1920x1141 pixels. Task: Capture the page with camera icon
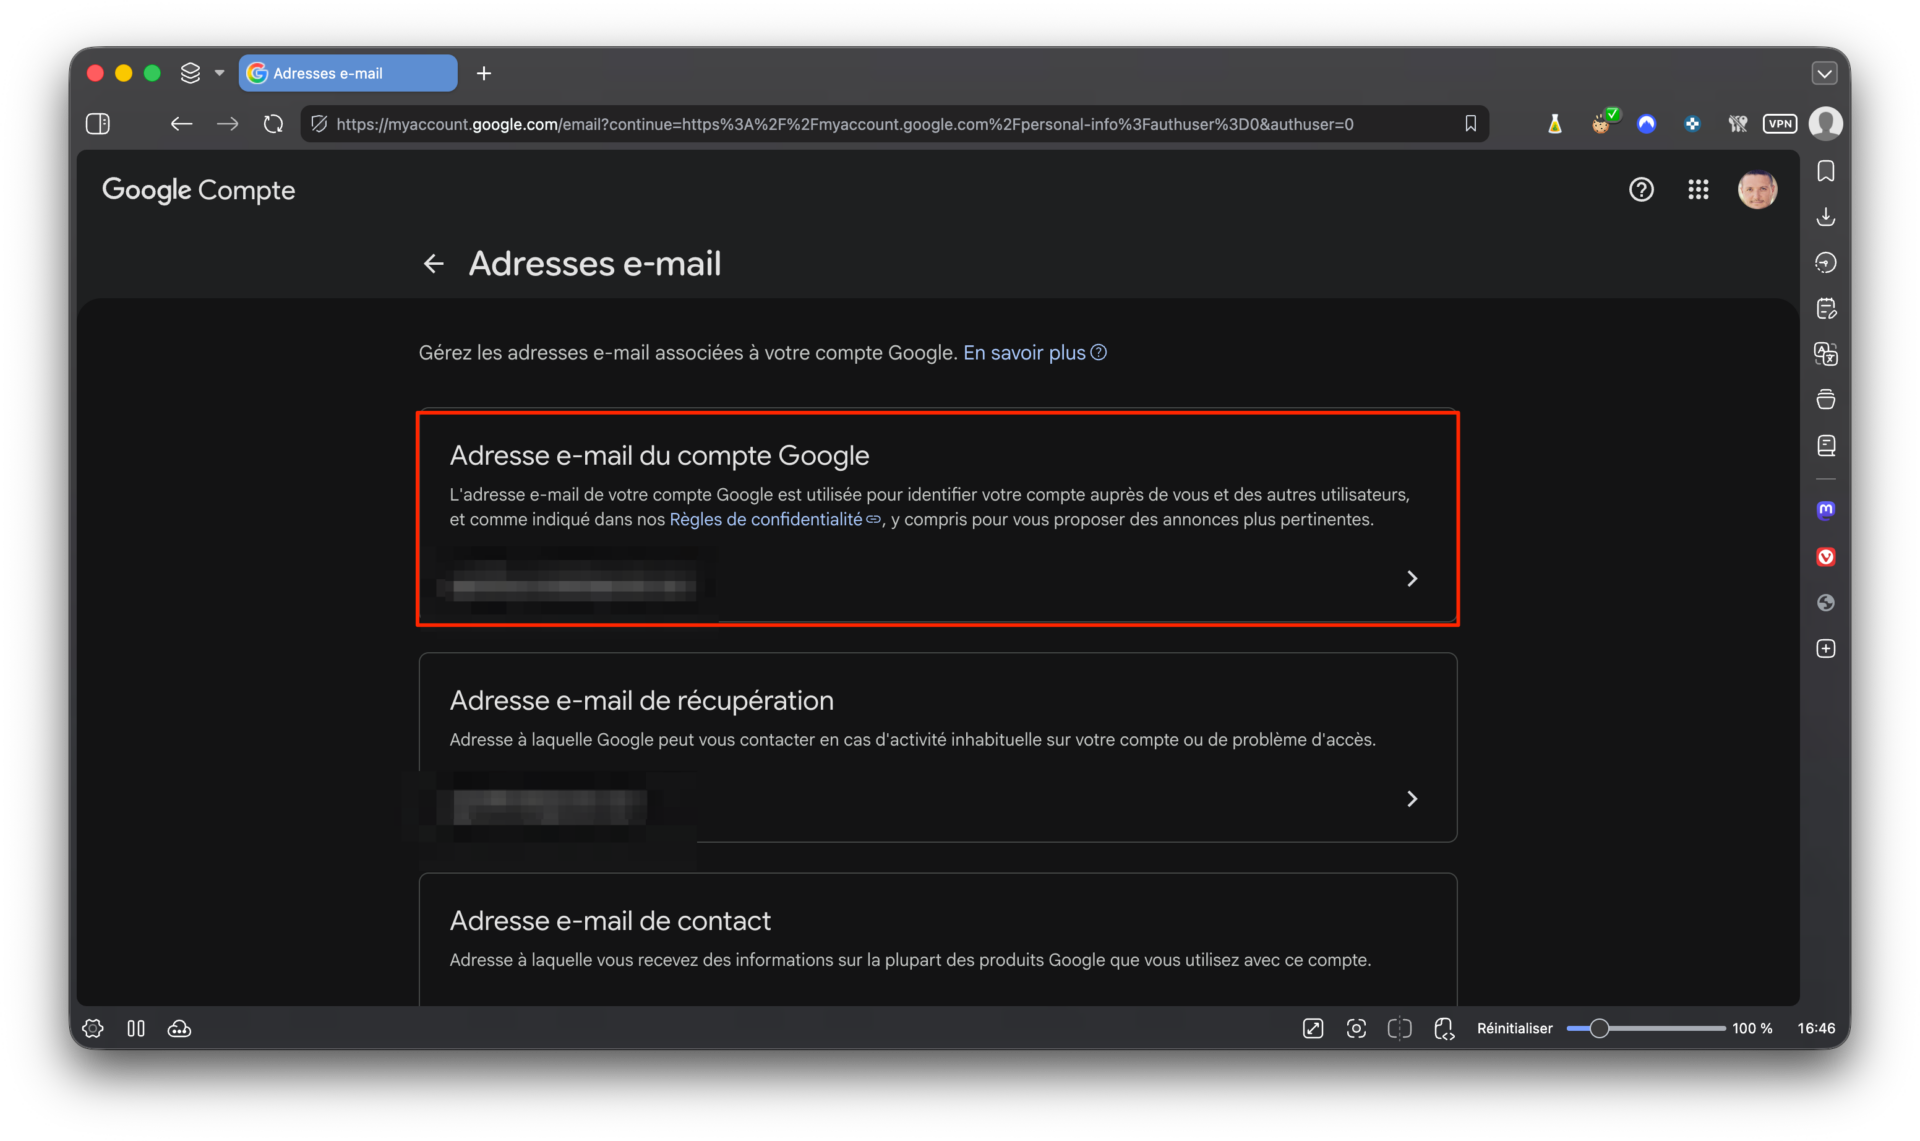[x=1356, y=1028]
